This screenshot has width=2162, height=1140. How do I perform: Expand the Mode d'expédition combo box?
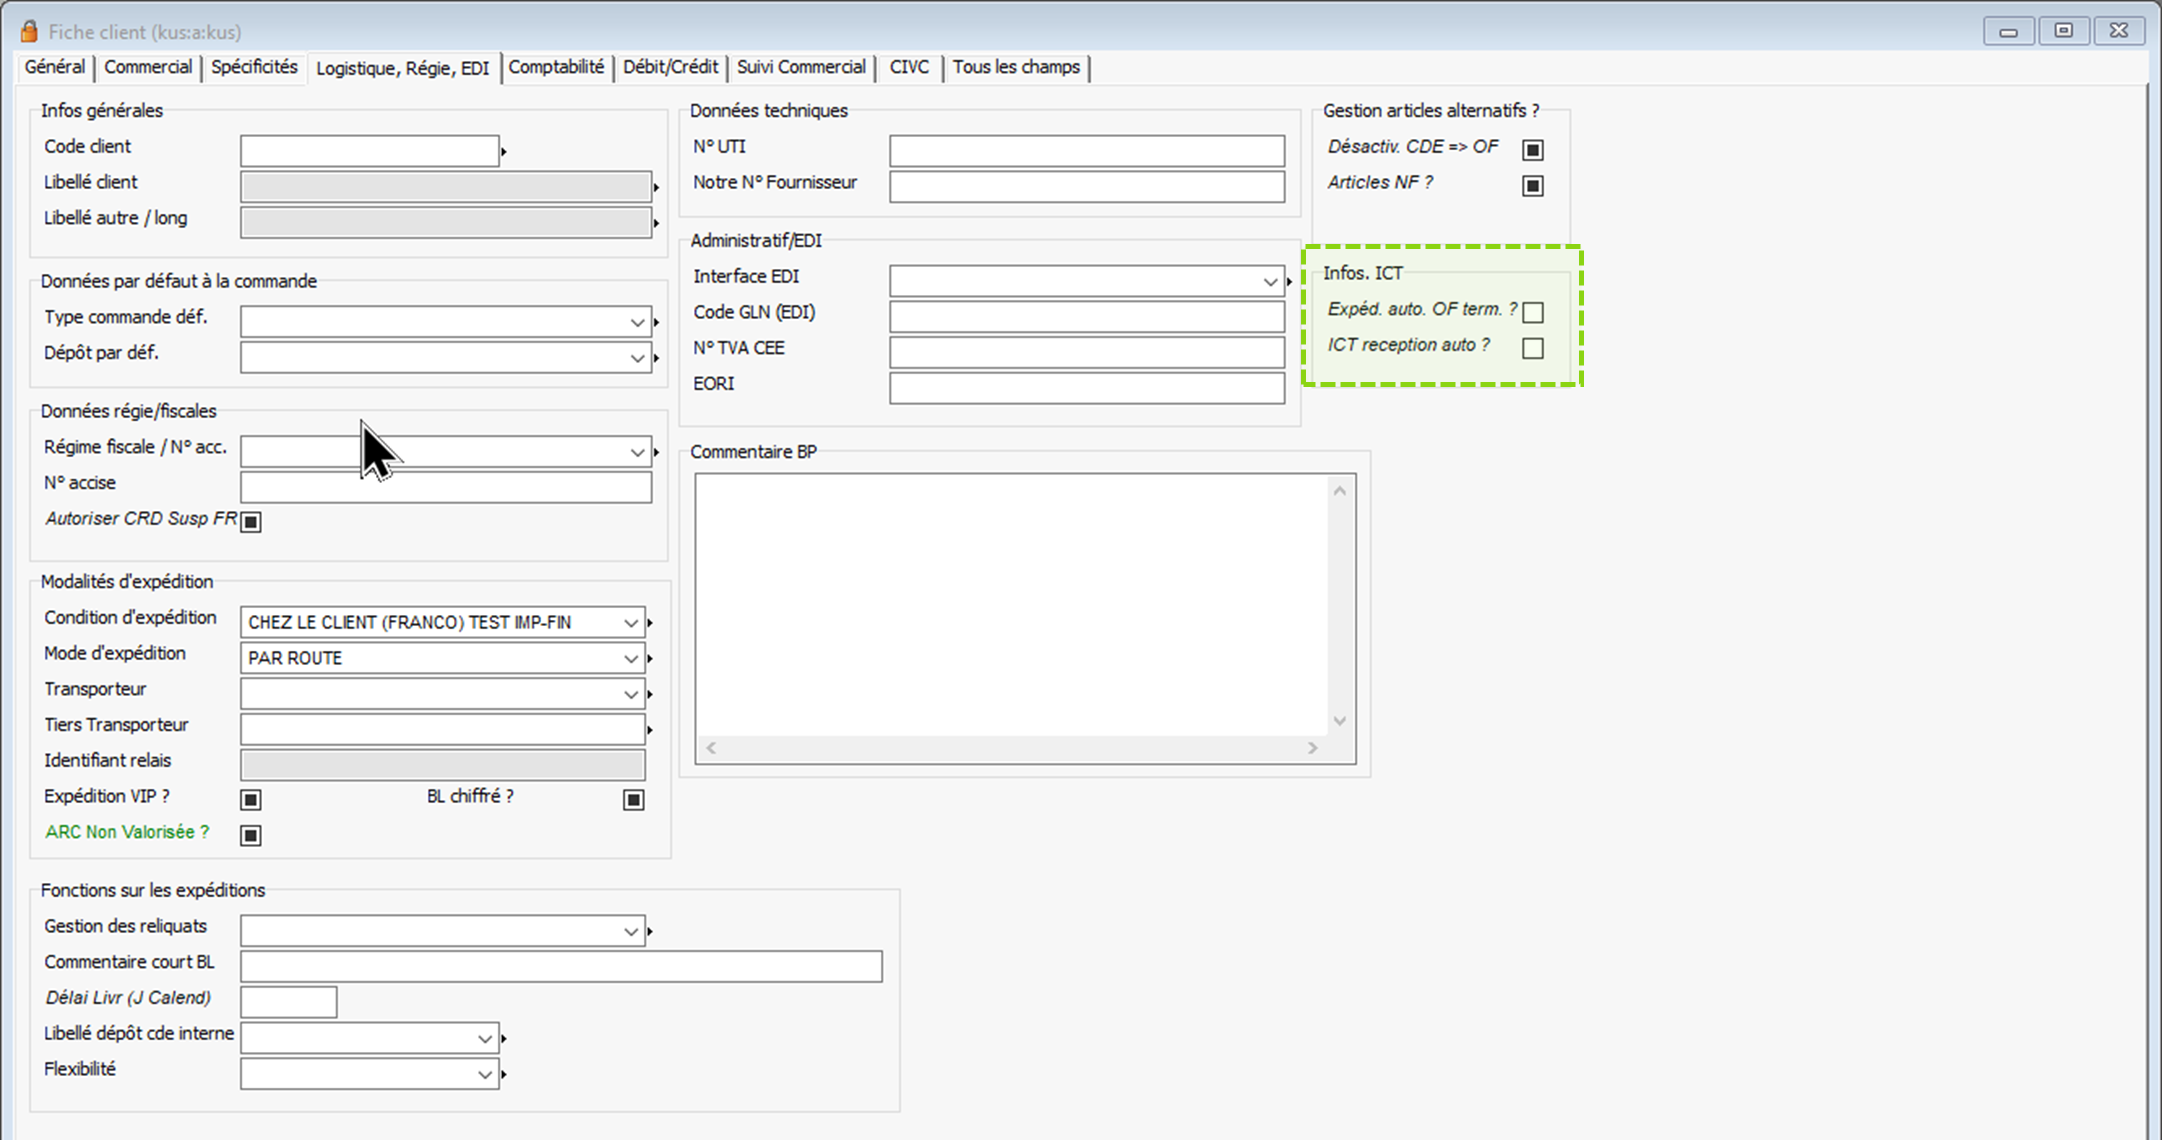630,659
